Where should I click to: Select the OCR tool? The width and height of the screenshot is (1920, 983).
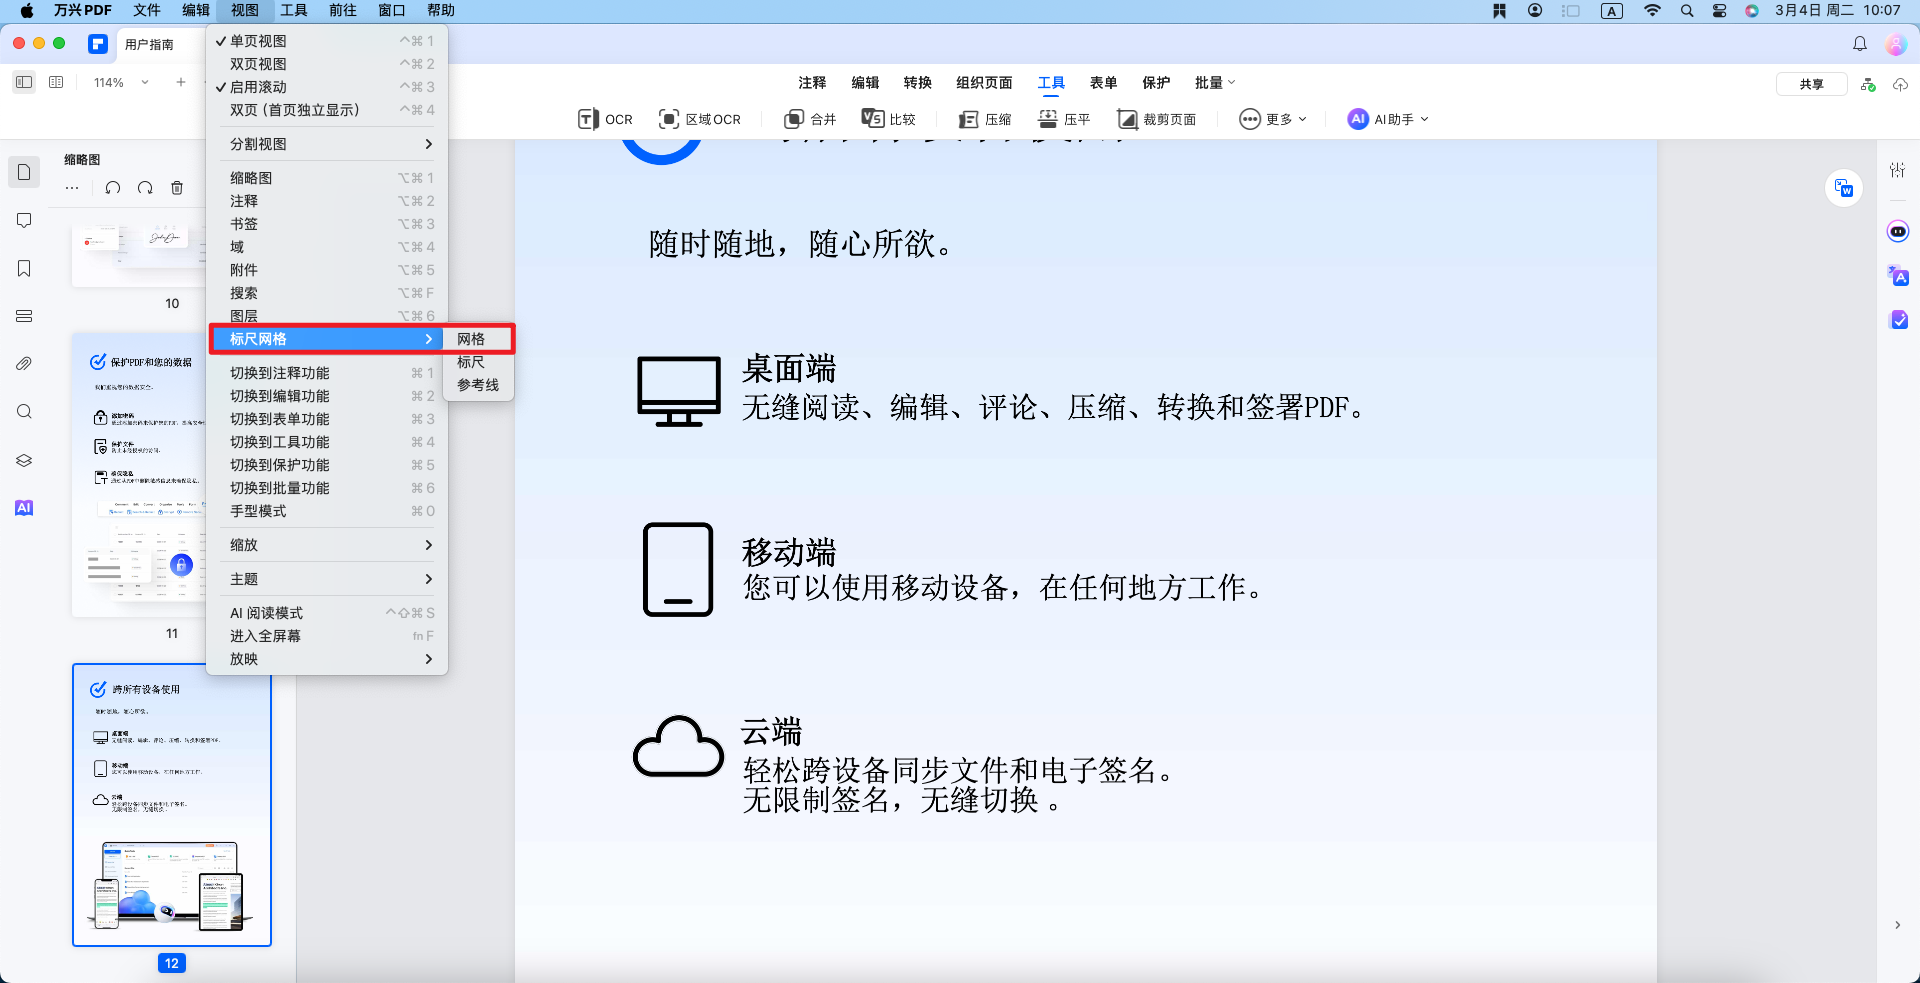tap(603, 119)
